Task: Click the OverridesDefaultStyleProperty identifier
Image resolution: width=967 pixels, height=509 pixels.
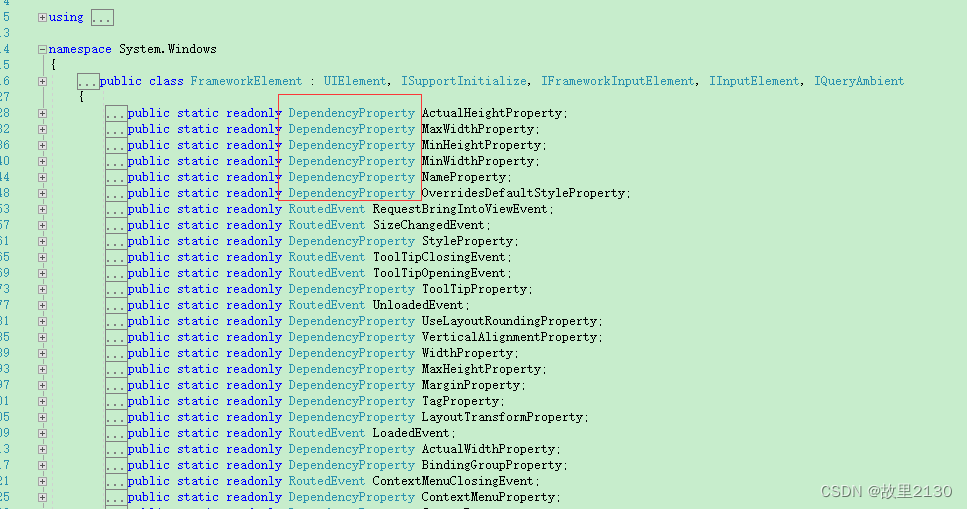Action: [524, 193]
